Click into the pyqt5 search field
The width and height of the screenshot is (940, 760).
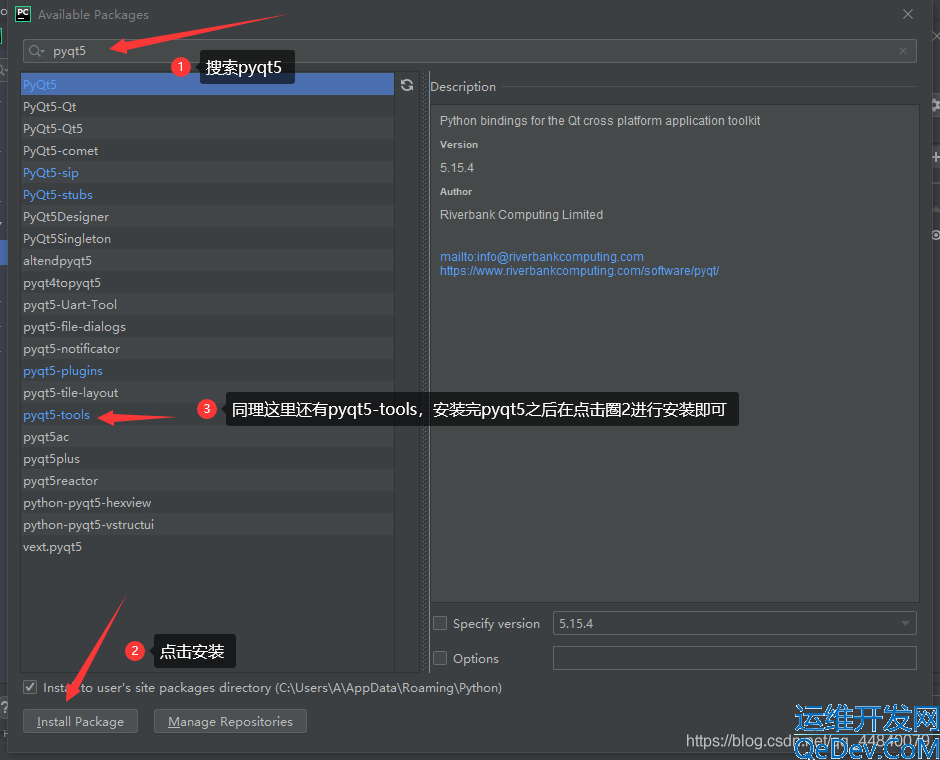tap(469, 51)
